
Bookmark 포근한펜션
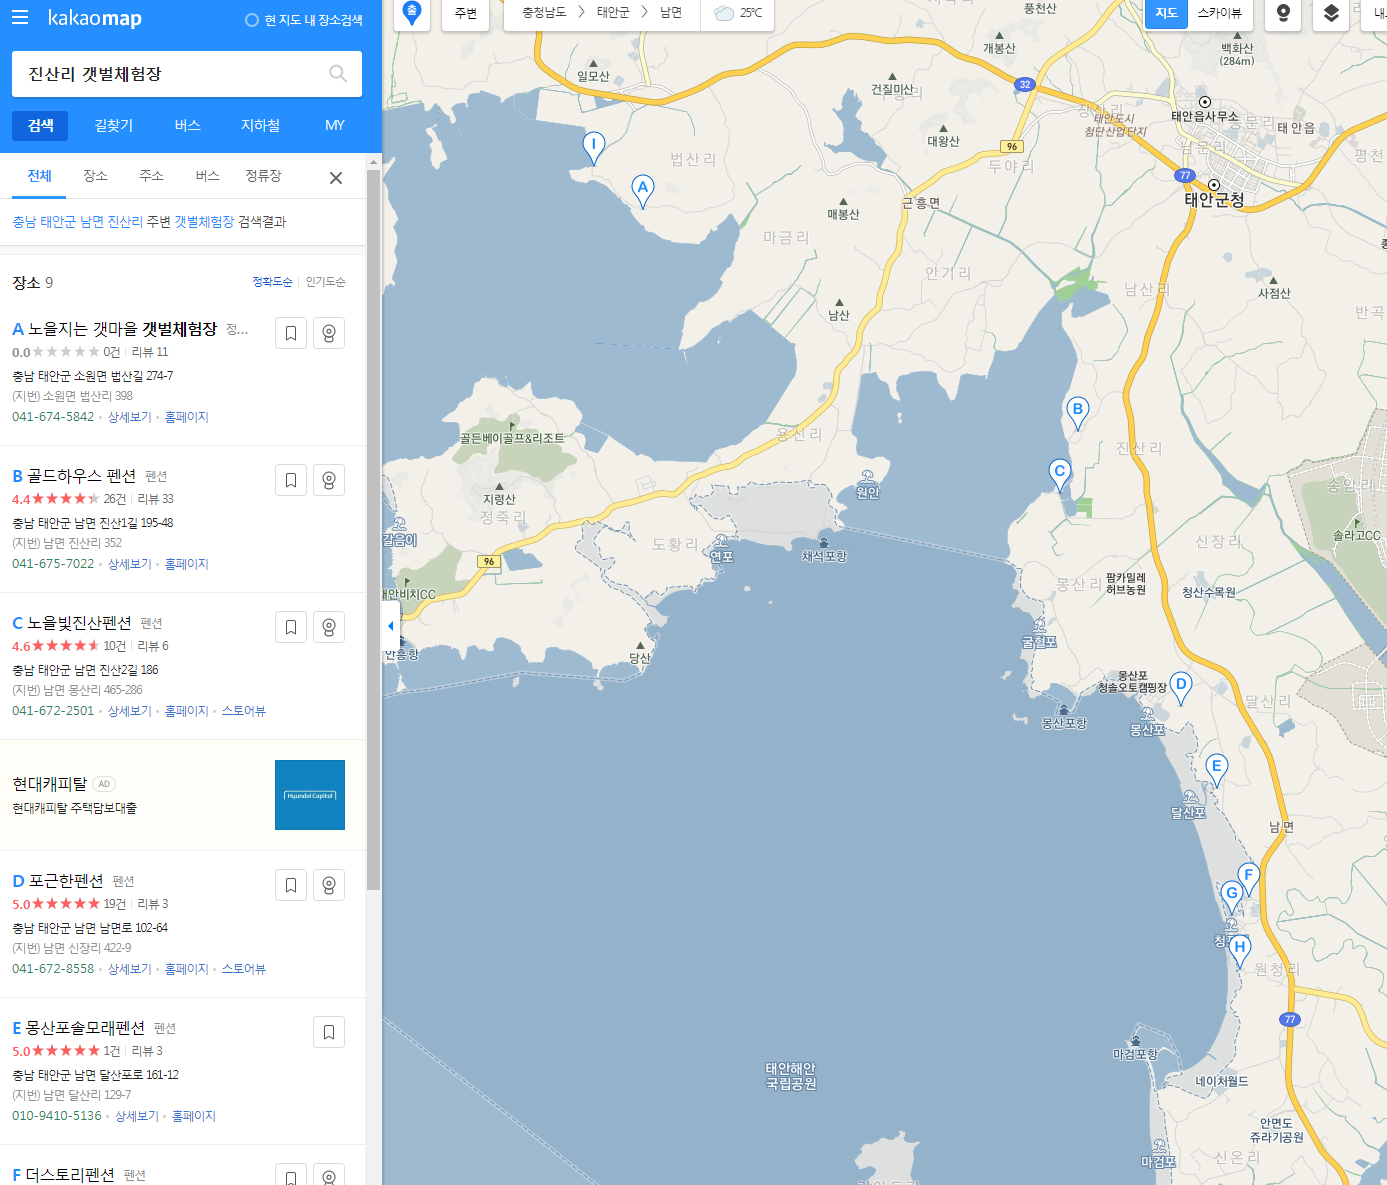click(291, 885)
